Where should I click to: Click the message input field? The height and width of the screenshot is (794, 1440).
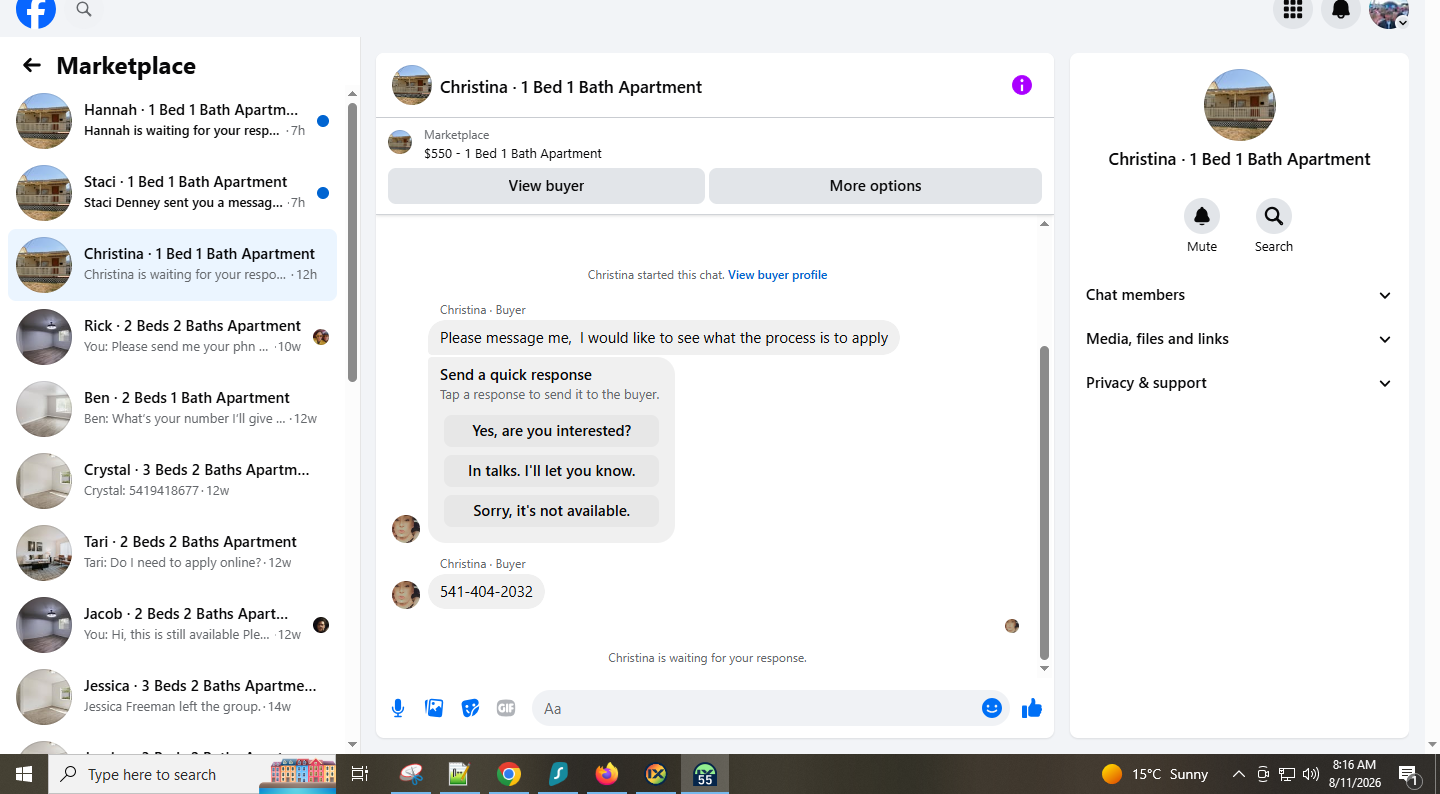(755, 708)
